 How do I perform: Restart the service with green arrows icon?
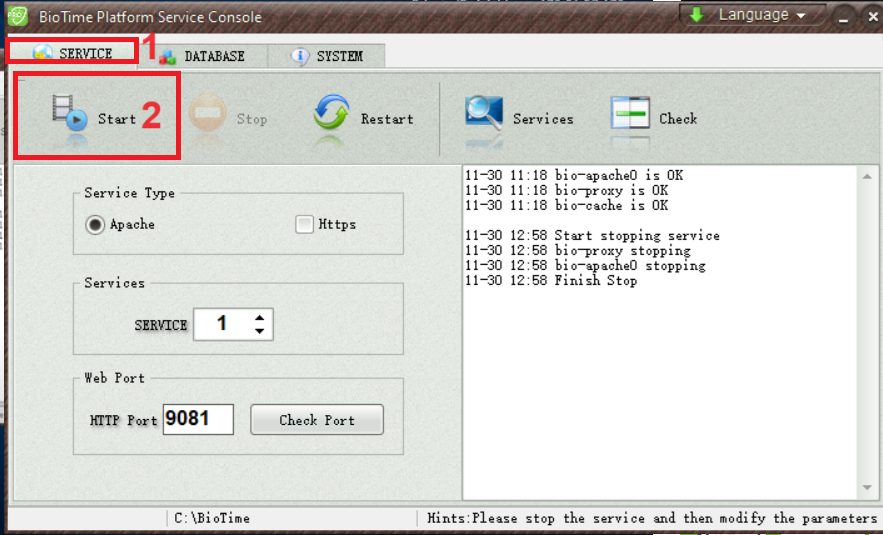coord(331,116)
